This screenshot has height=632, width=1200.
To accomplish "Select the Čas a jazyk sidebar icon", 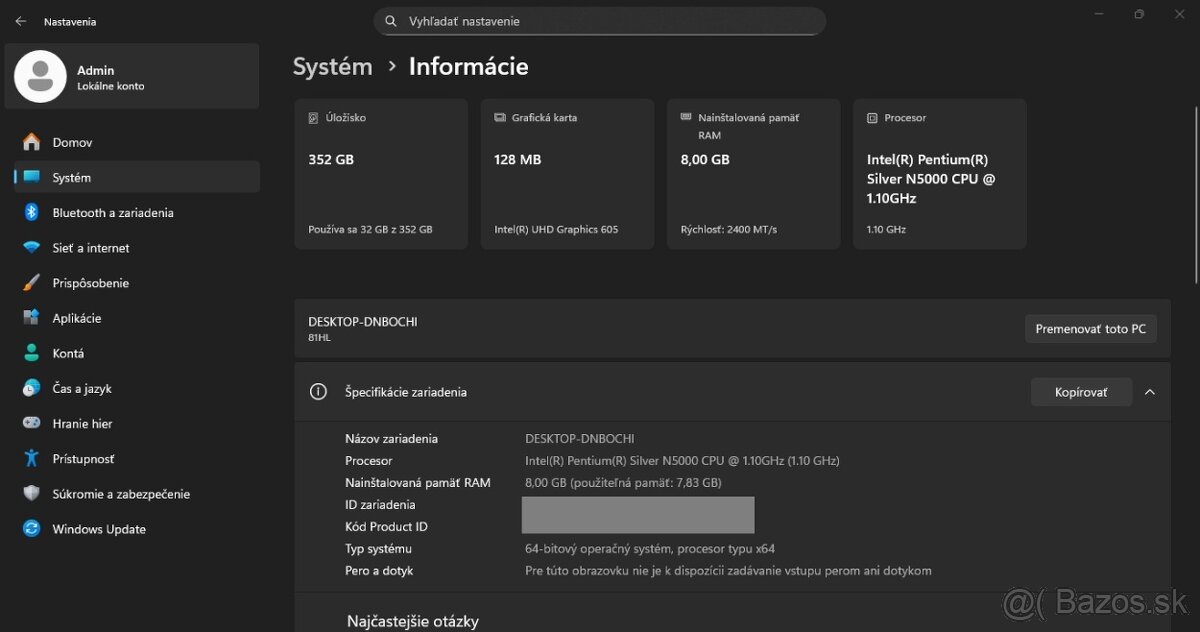I will click(32, 388).
